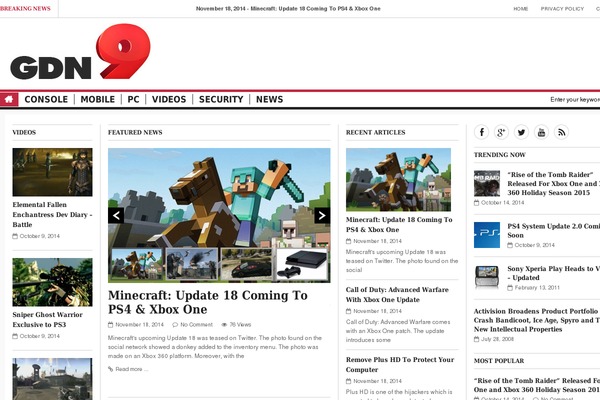Screen dimensions: 600x400
Task: Open Remove Plus HD To Protect article
Action: coord(400,365)
